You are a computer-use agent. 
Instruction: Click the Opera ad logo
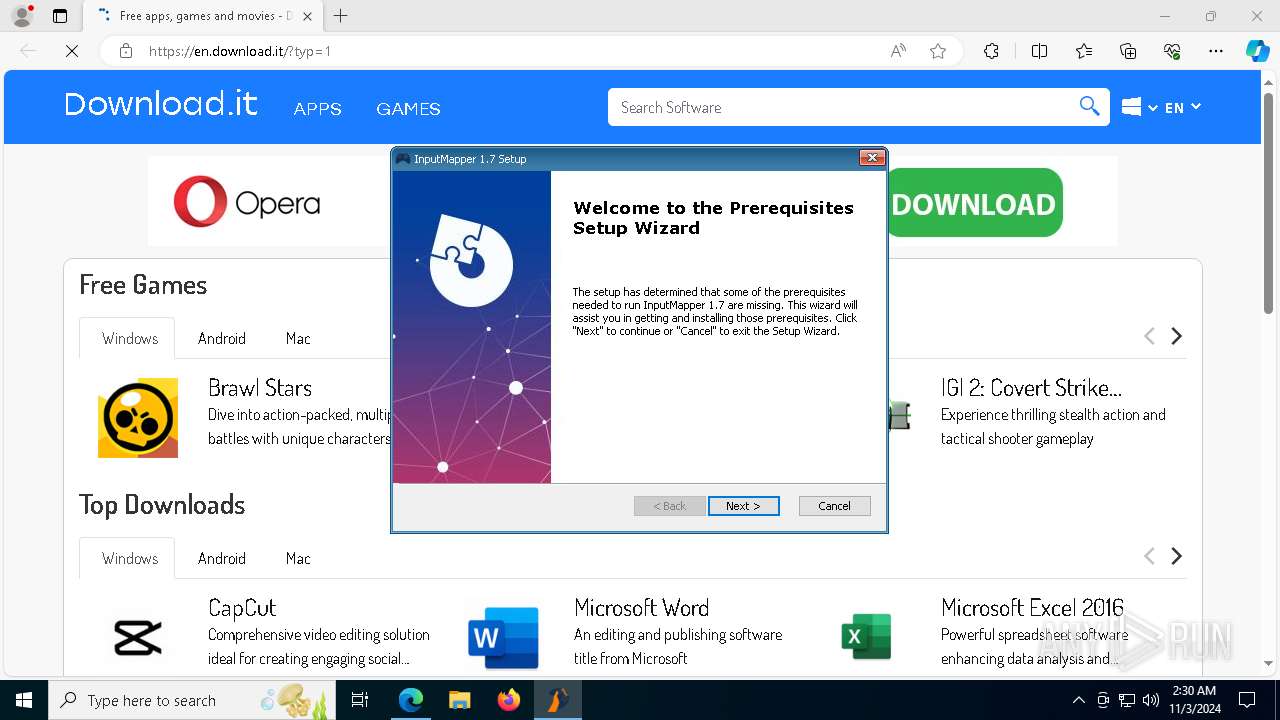point(246,202)
